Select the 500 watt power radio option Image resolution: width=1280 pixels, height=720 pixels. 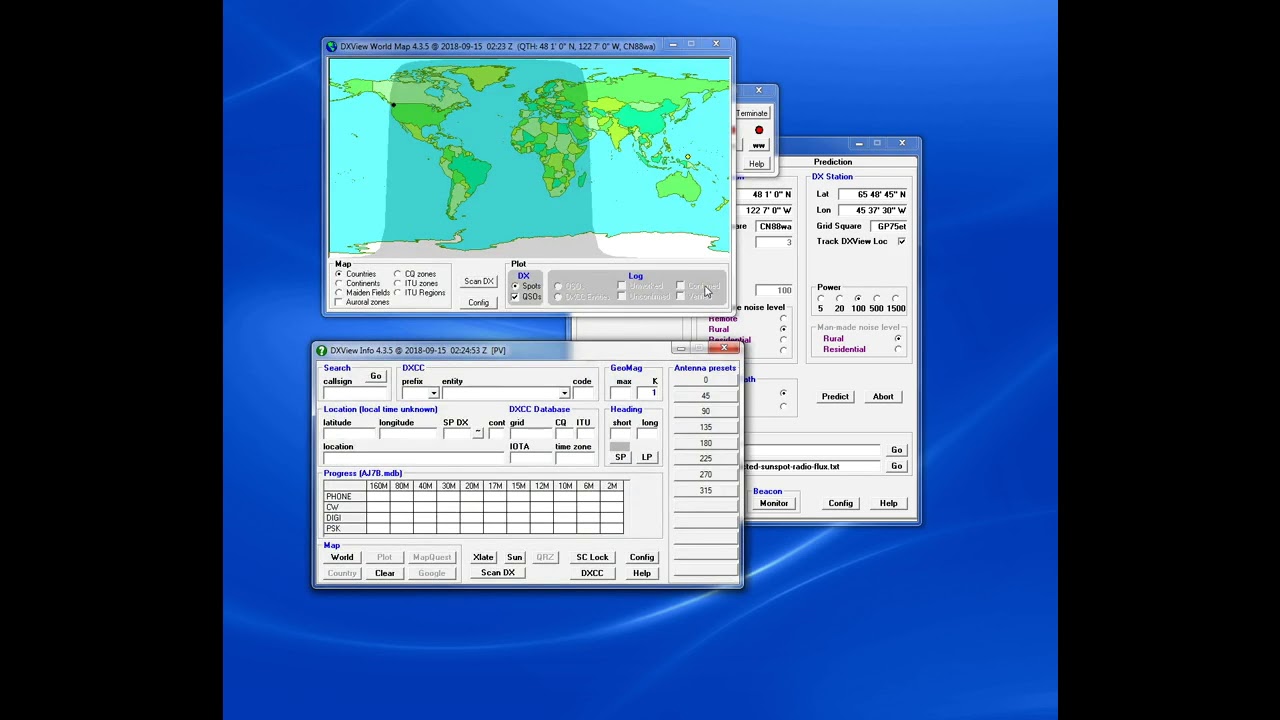876,298
